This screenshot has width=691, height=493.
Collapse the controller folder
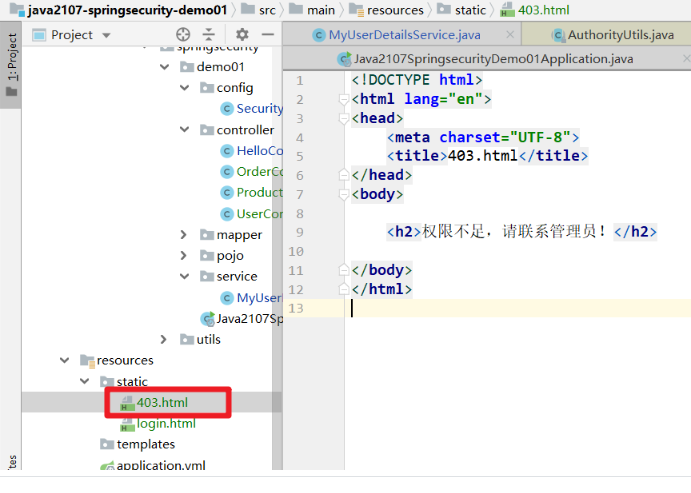coord(185,130)
